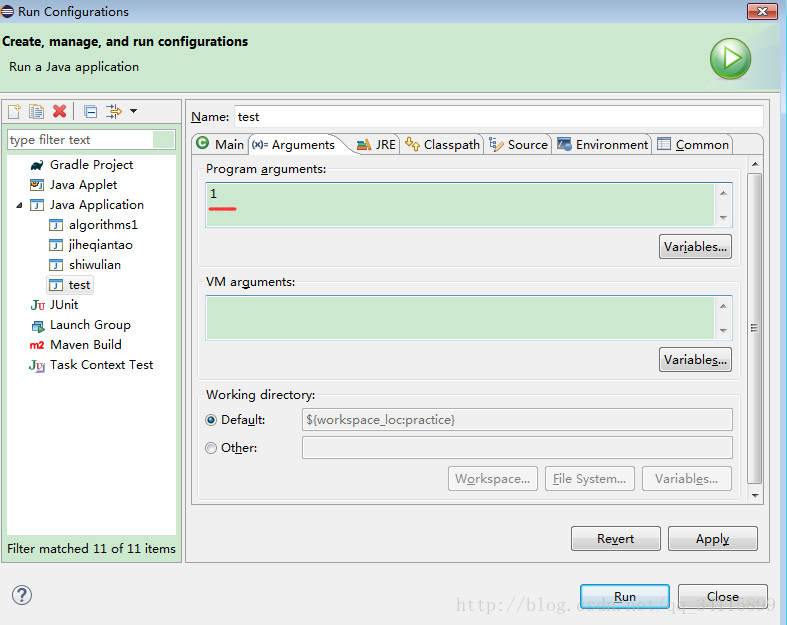The height and width of the screenshot is (625, 787).
Task: Click the JUnit icon in tree
Action: [x=38, y=305]
